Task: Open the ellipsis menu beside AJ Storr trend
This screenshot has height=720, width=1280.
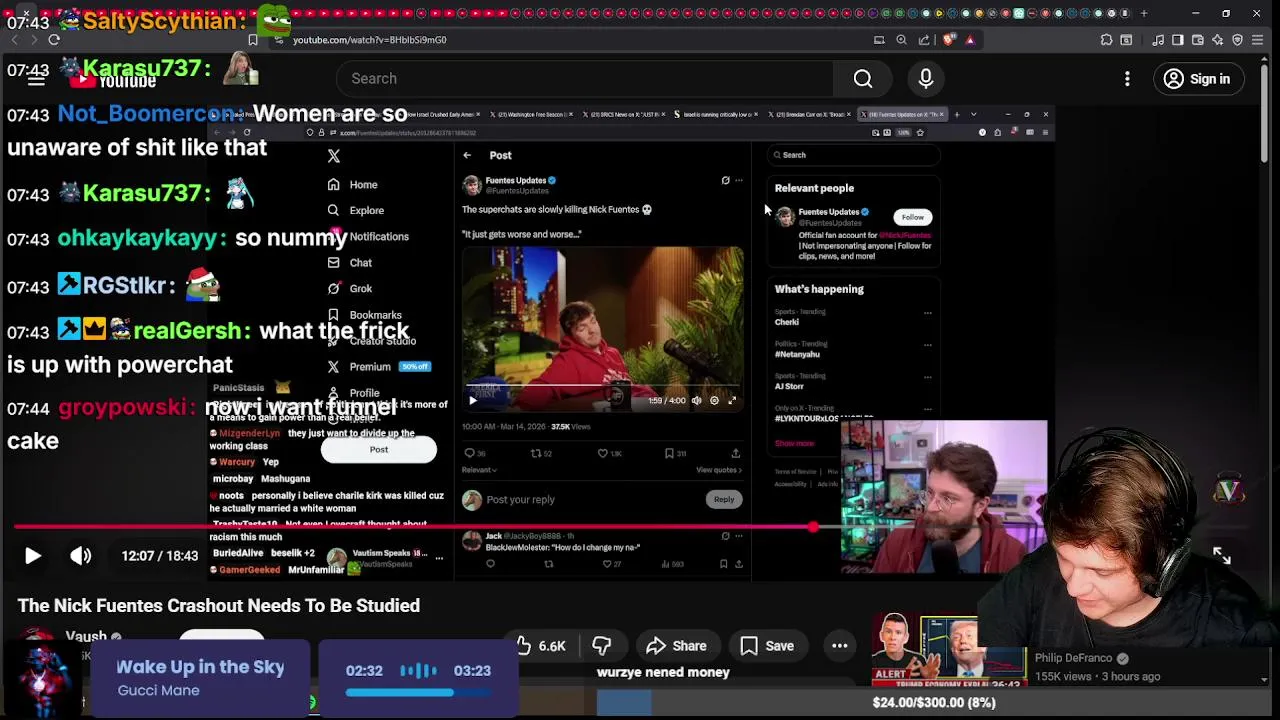Action: [928, 377]
